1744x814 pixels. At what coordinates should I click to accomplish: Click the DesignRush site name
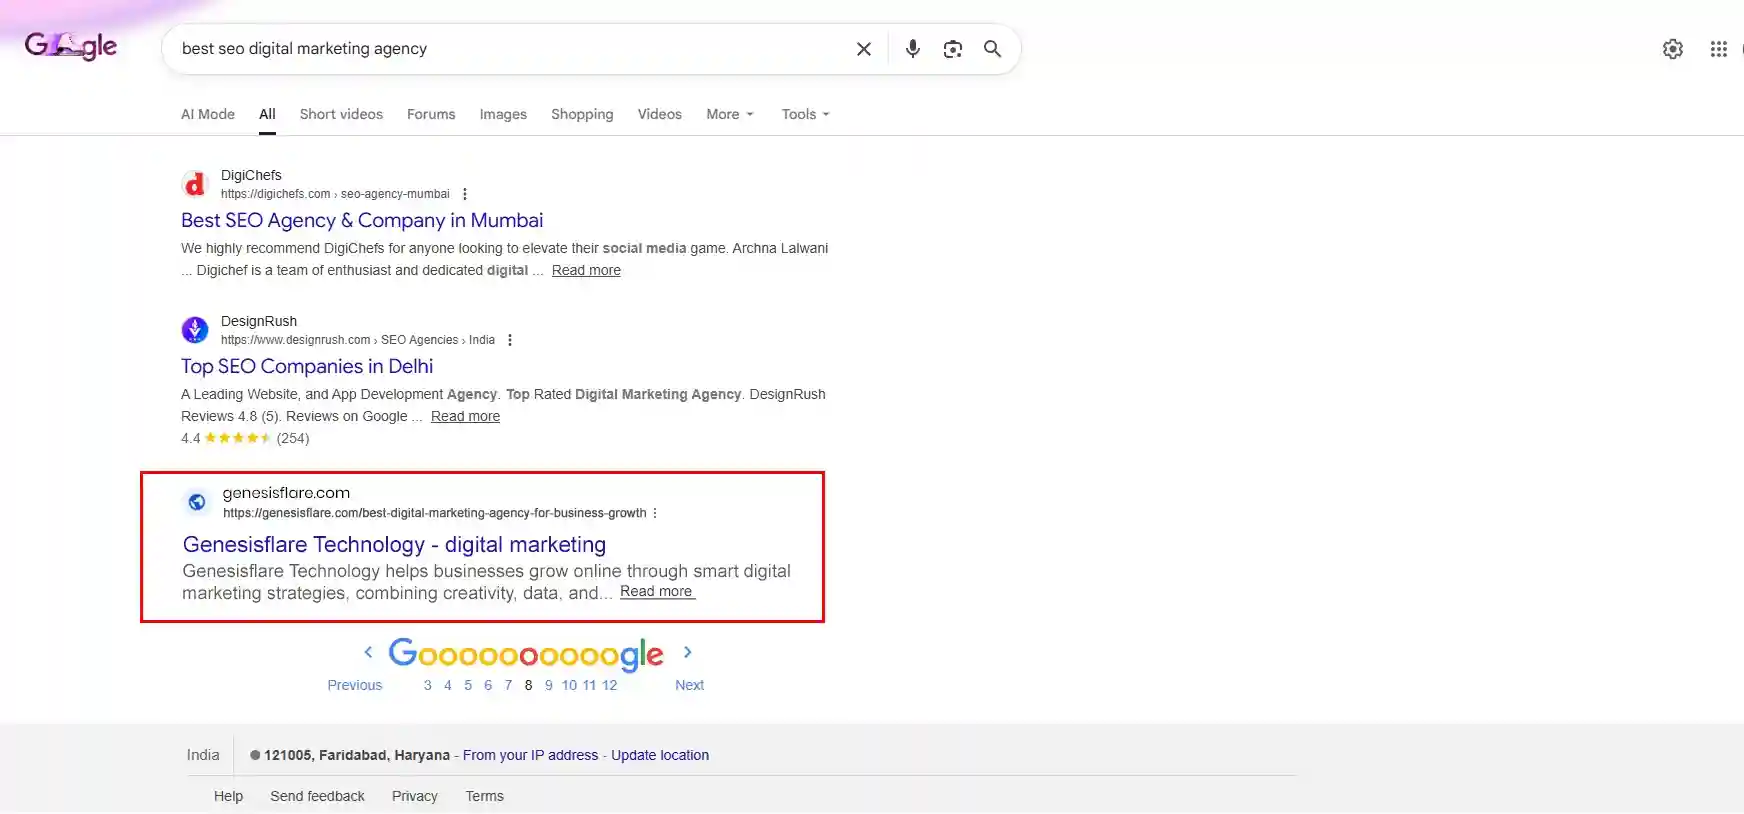259,321
